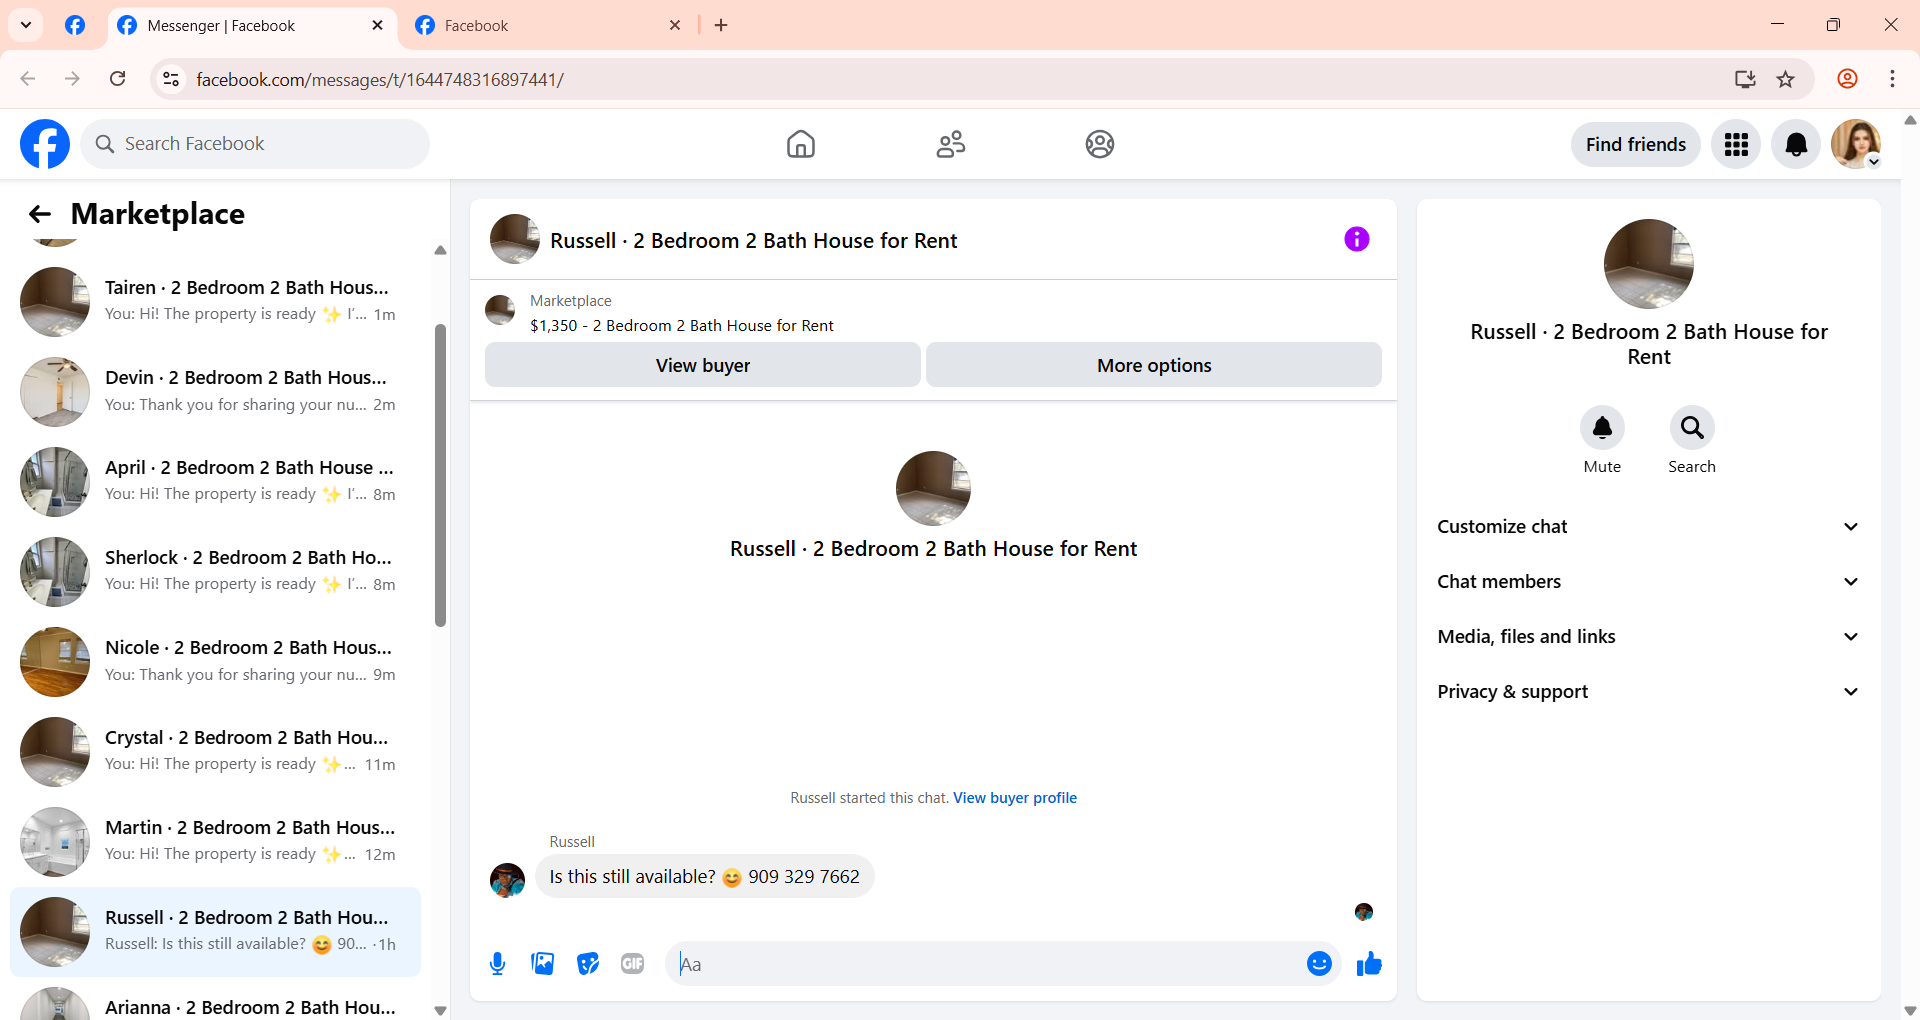Click the View buyer button
The height and width of the screenshot is (1020, 1920).
tap(702, 365)
